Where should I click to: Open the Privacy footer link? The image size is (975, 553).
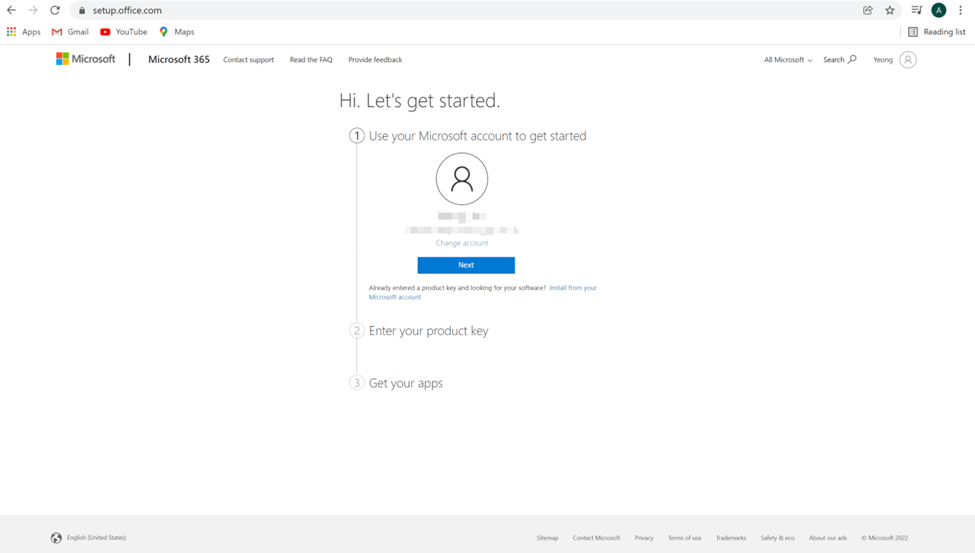(x=644, y=538)
